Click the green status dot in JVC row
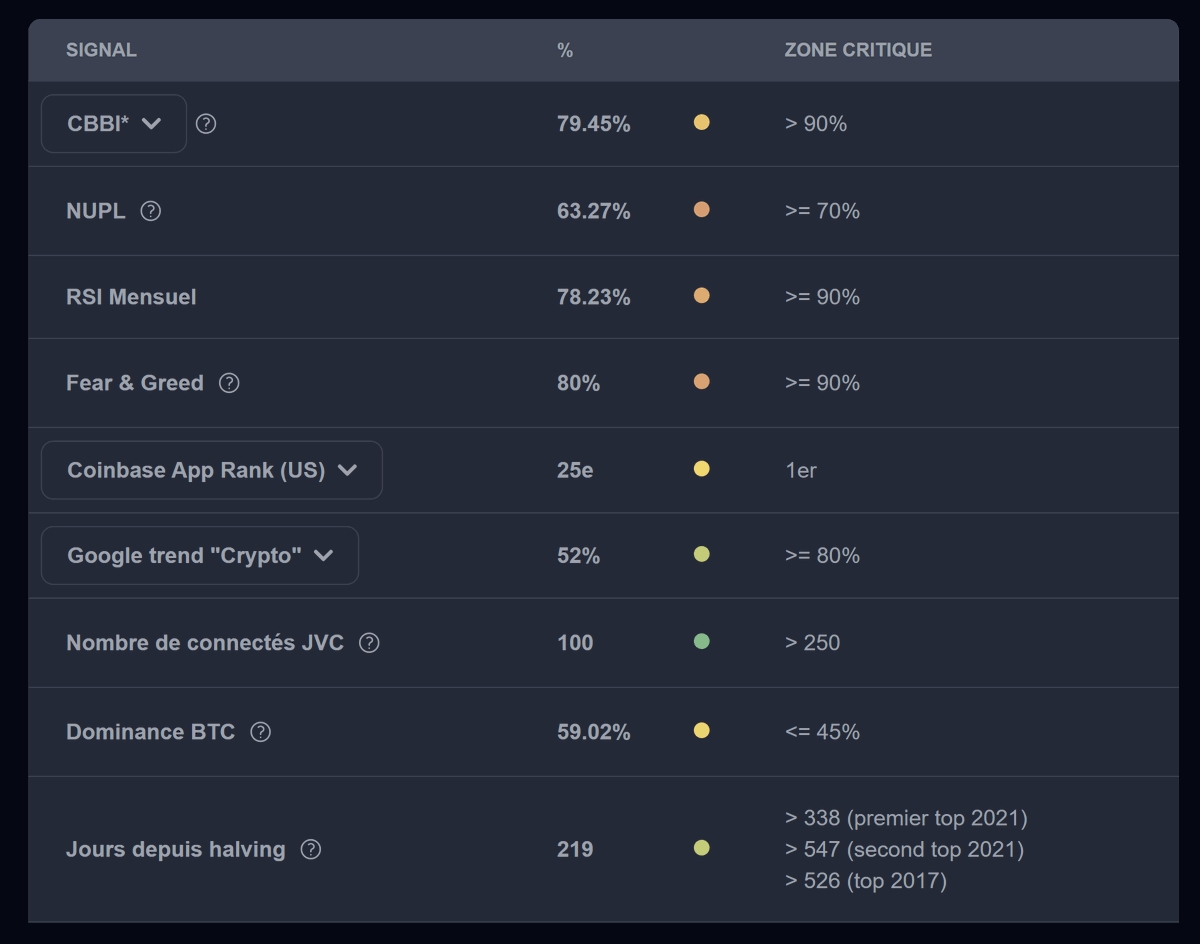Viewport: 1200px width, 944px height. (702, 642)
